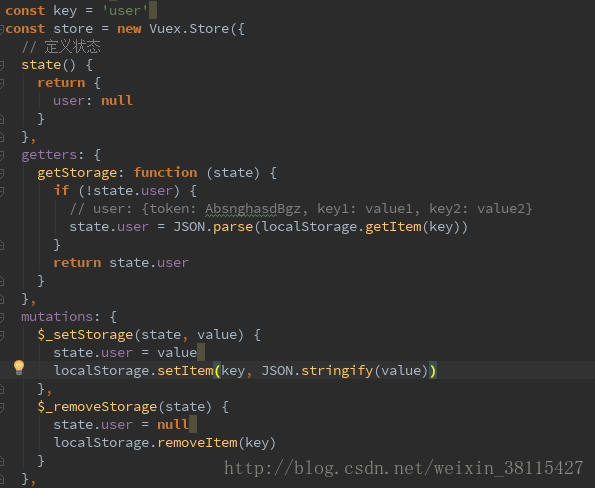Fold the 'return {' block in state()

tap(2, 83)
